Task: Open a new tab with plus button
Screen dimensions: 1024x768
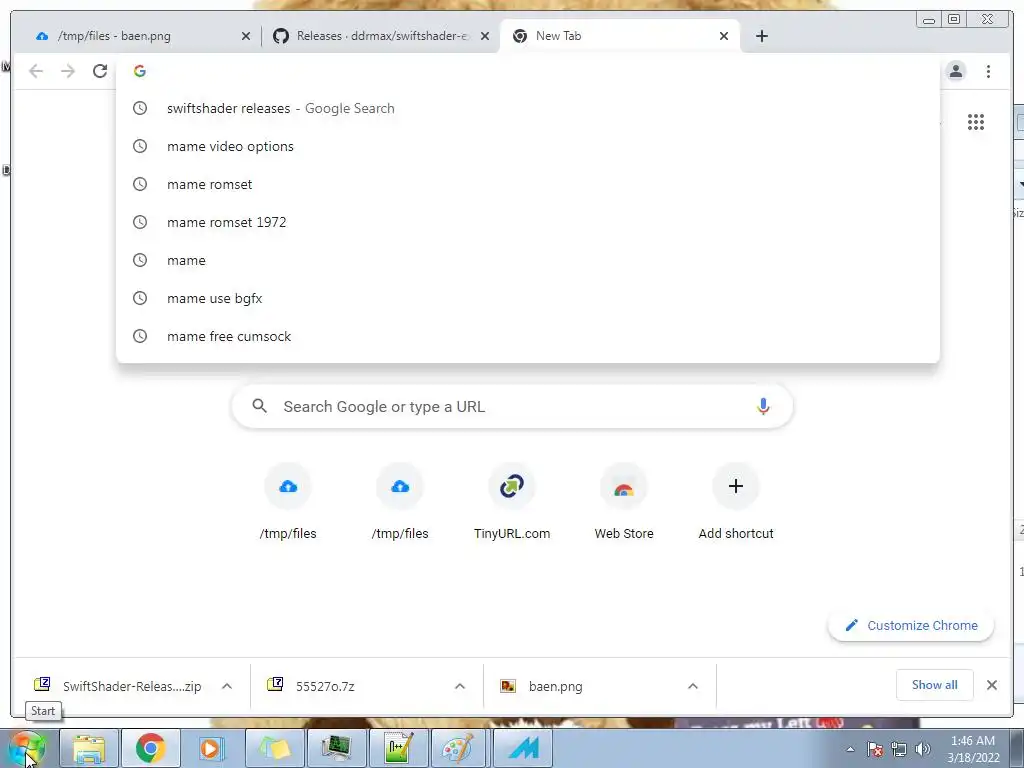Action: 761,36
